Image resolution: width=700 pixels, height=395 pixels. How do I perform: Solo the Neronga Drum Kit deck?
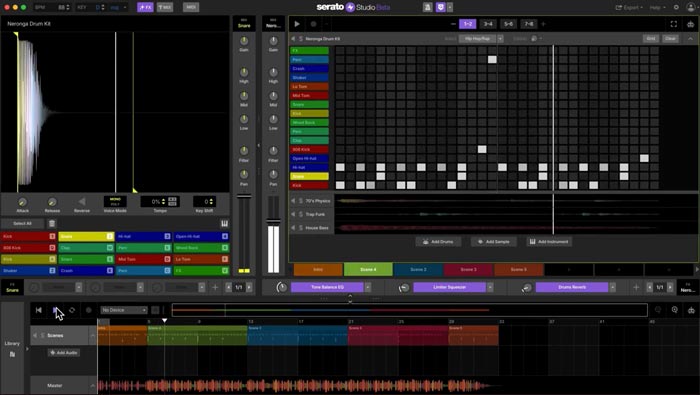click(301, 39)
